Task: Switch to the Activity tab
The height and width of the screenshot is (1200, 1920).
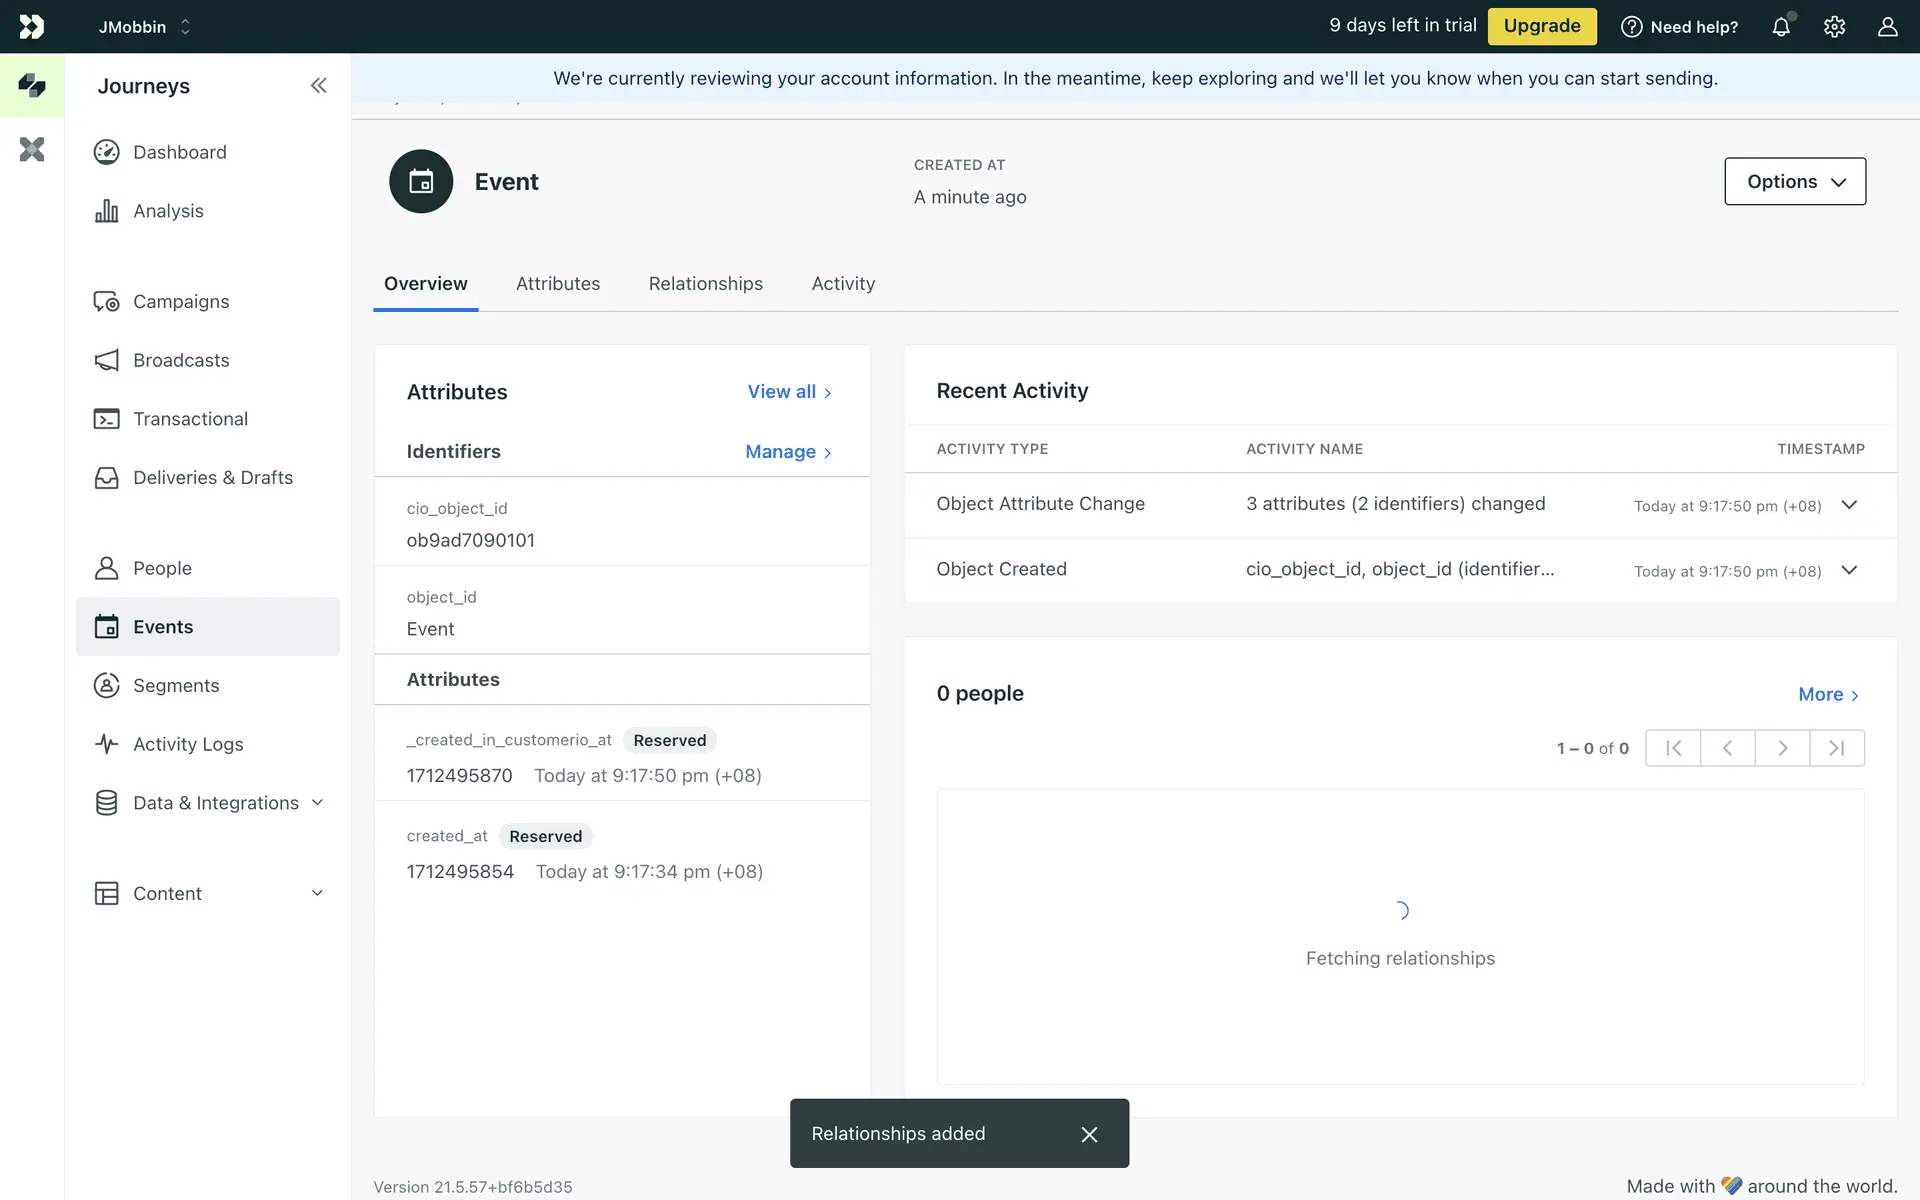Action: tap(843, 284)
